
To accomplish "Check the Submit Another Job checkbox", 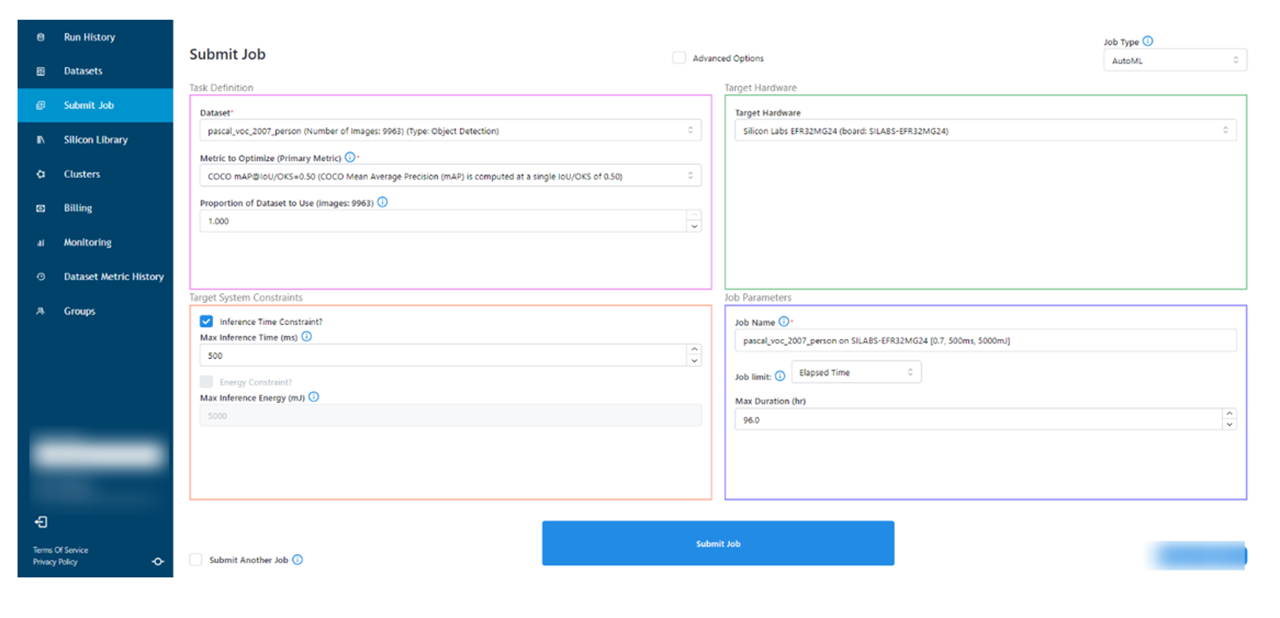I will point(195,560).
